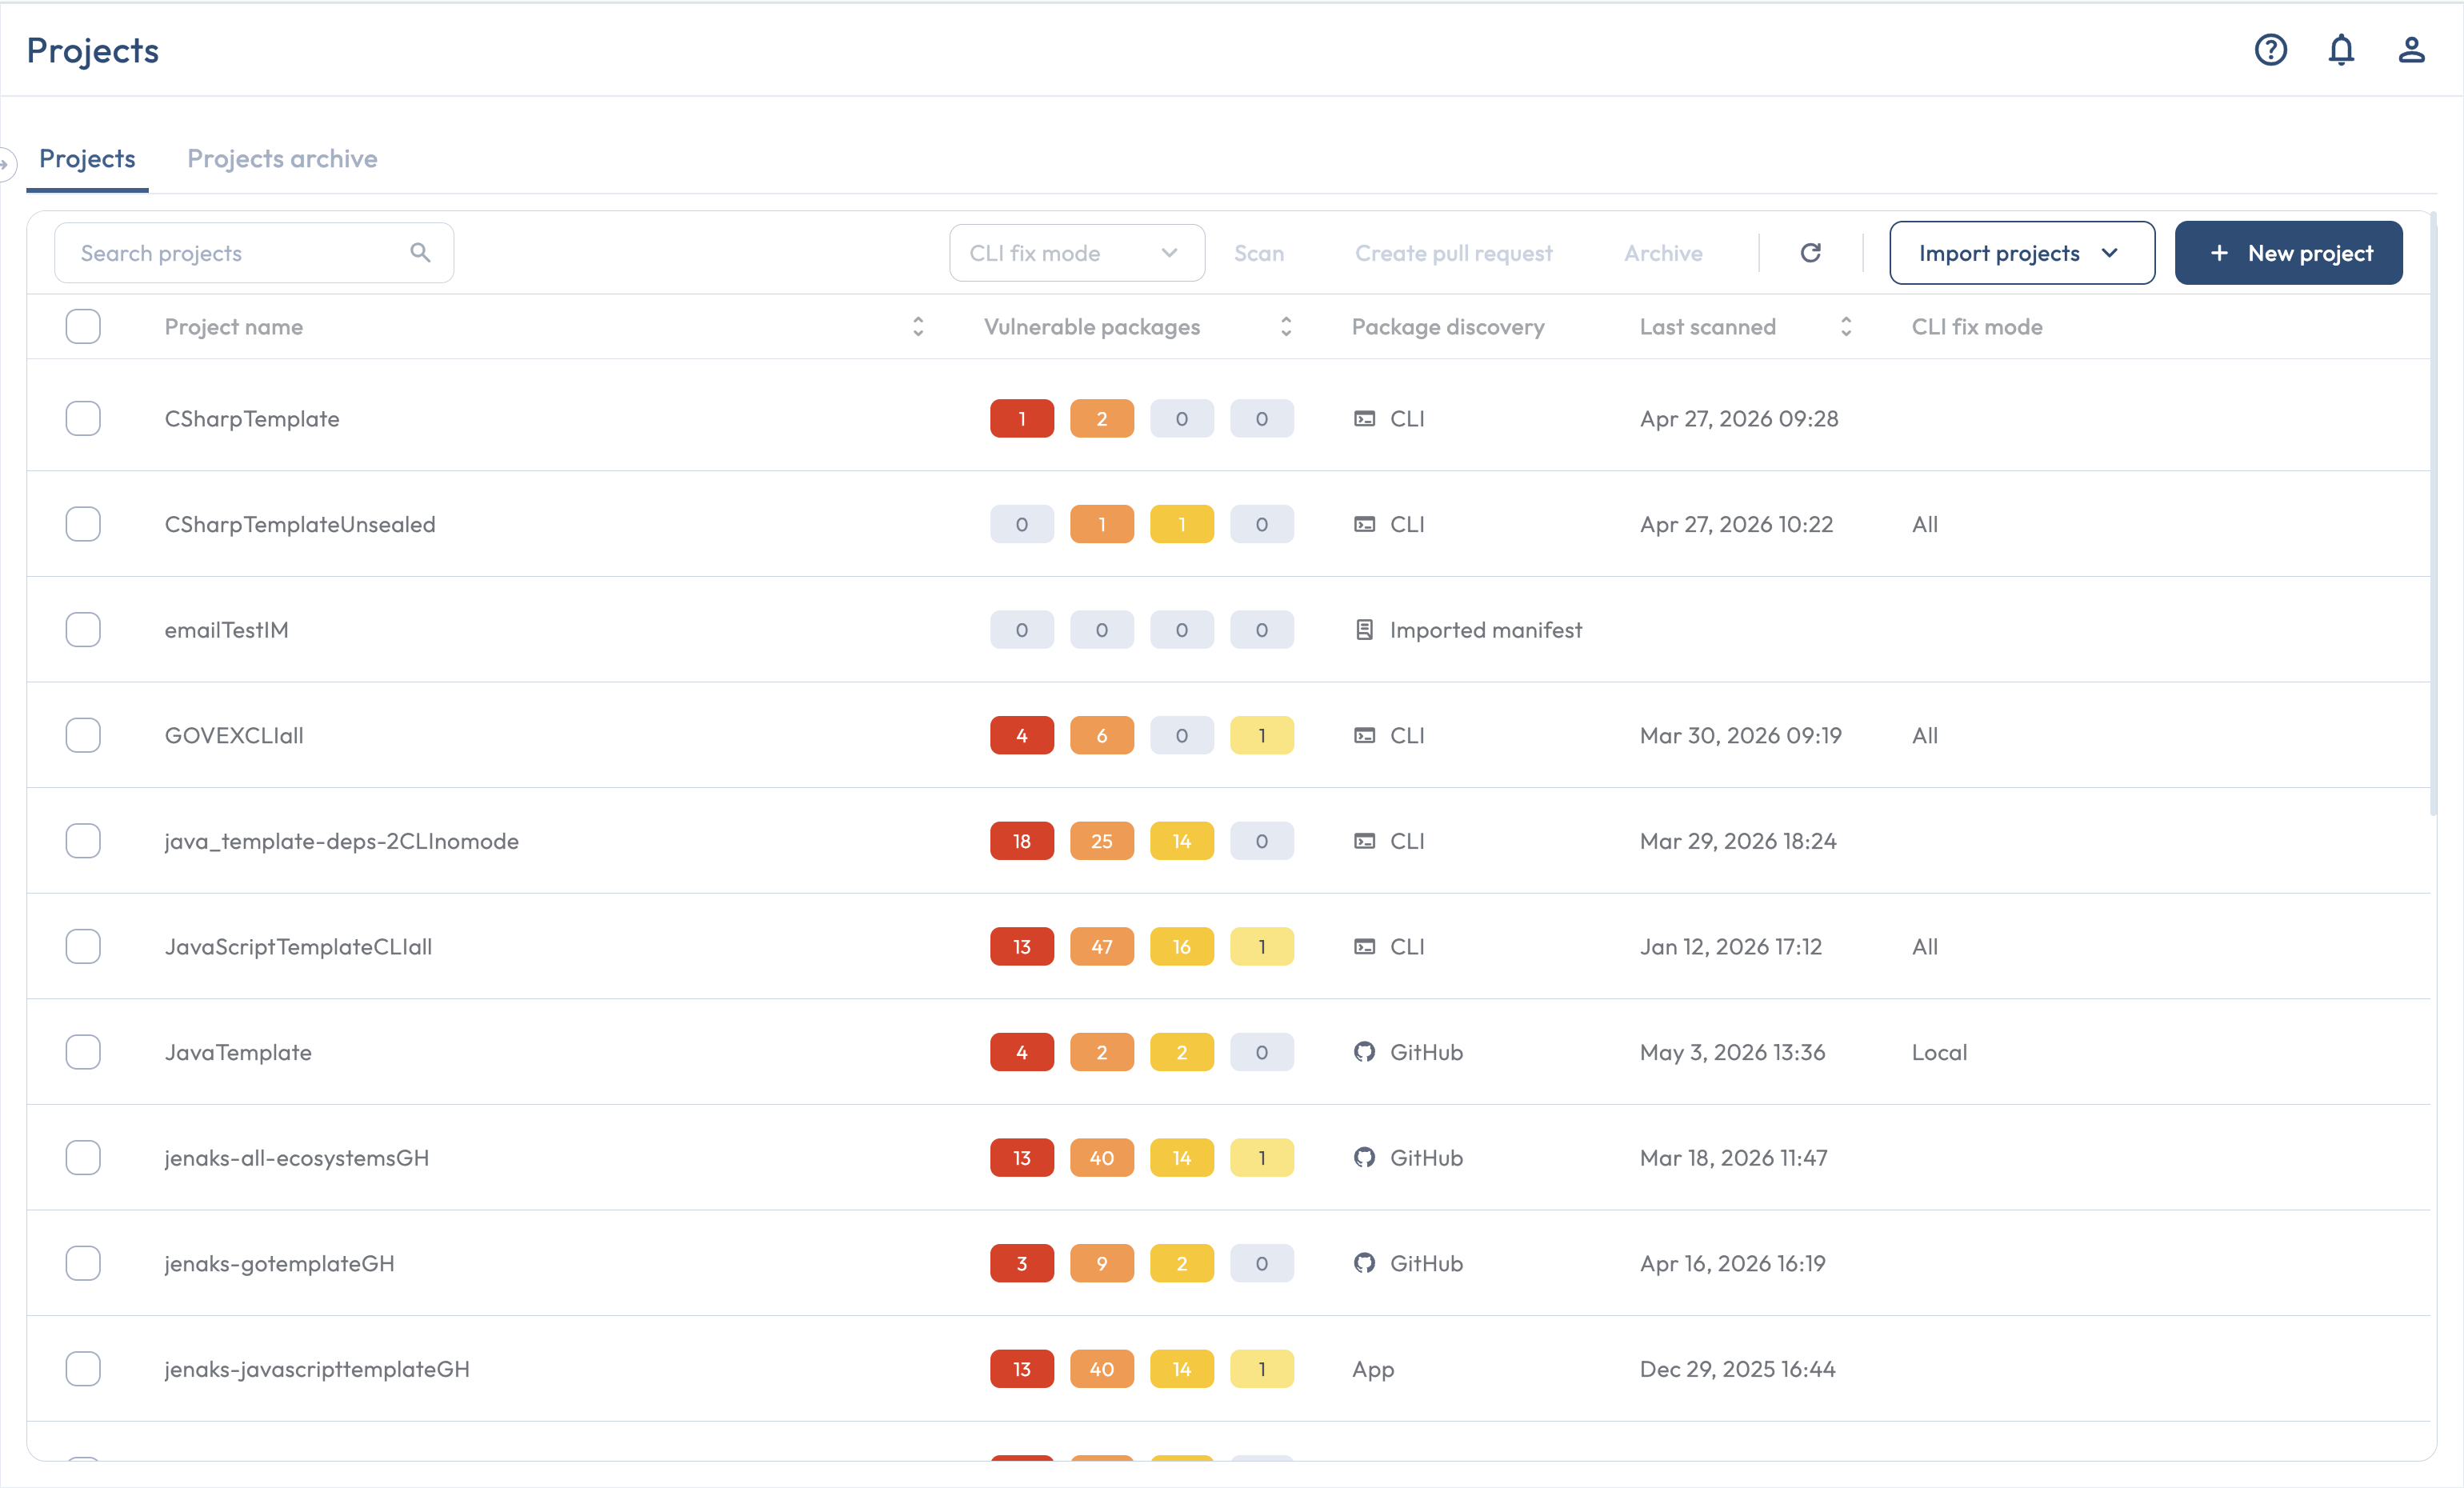Click CLI icon in java_template-deps-2CLInomode row

pyautogui.click(x=1364, y=841)
